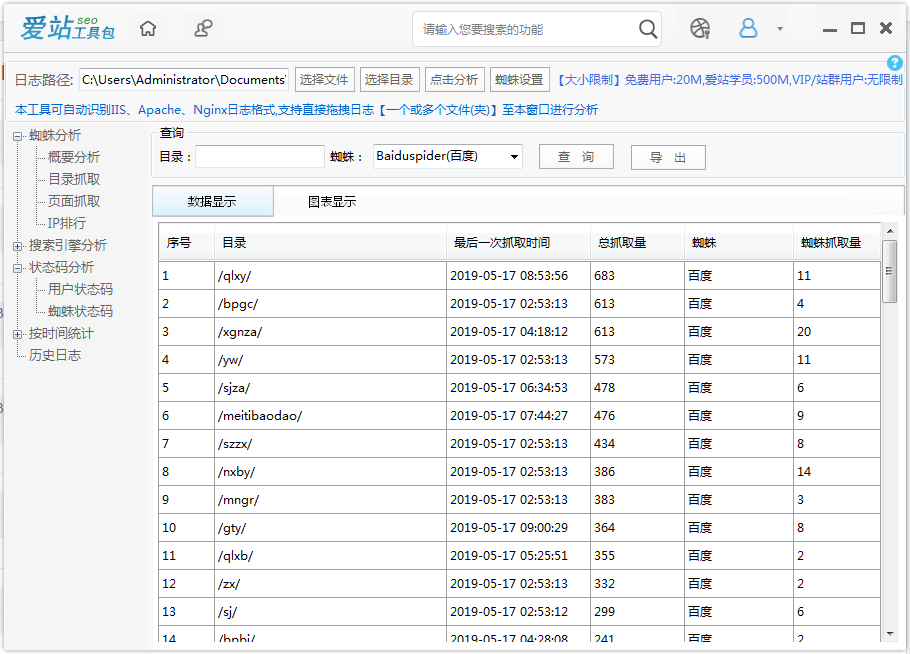Switch to the 图表显示 tab
Image resolution: width=910 pixels, height=654 pixels.
pos(332,201)
